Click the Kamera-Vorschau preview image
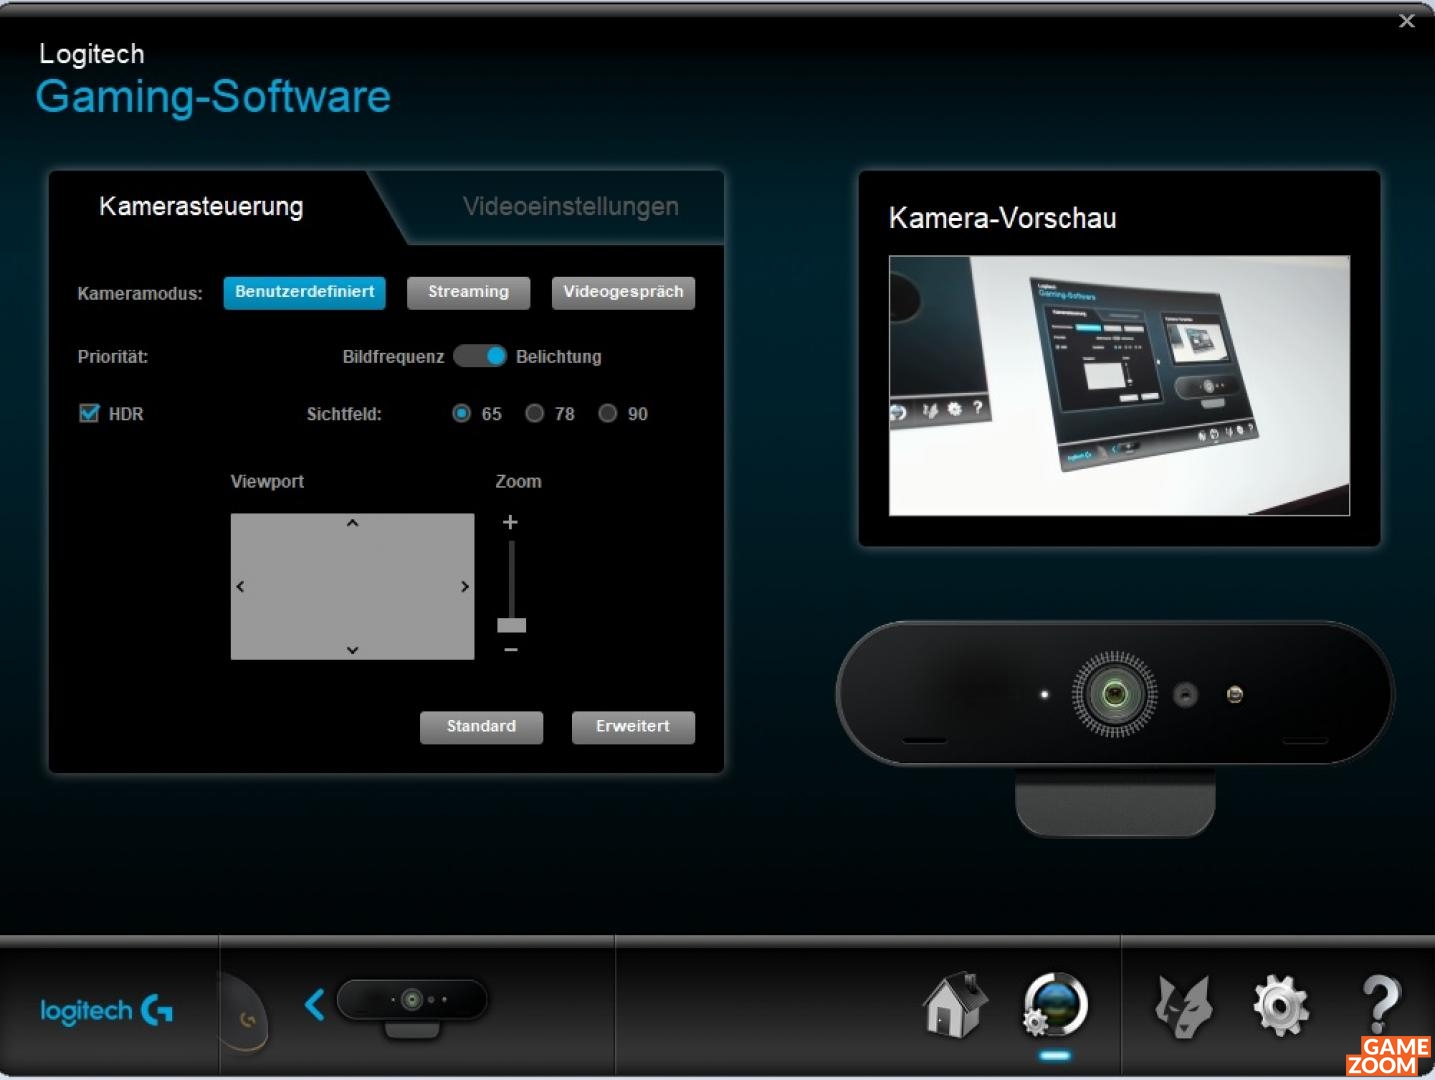The height and width of the screenshot is (1080, 1435). click(x=1119, y=386)
